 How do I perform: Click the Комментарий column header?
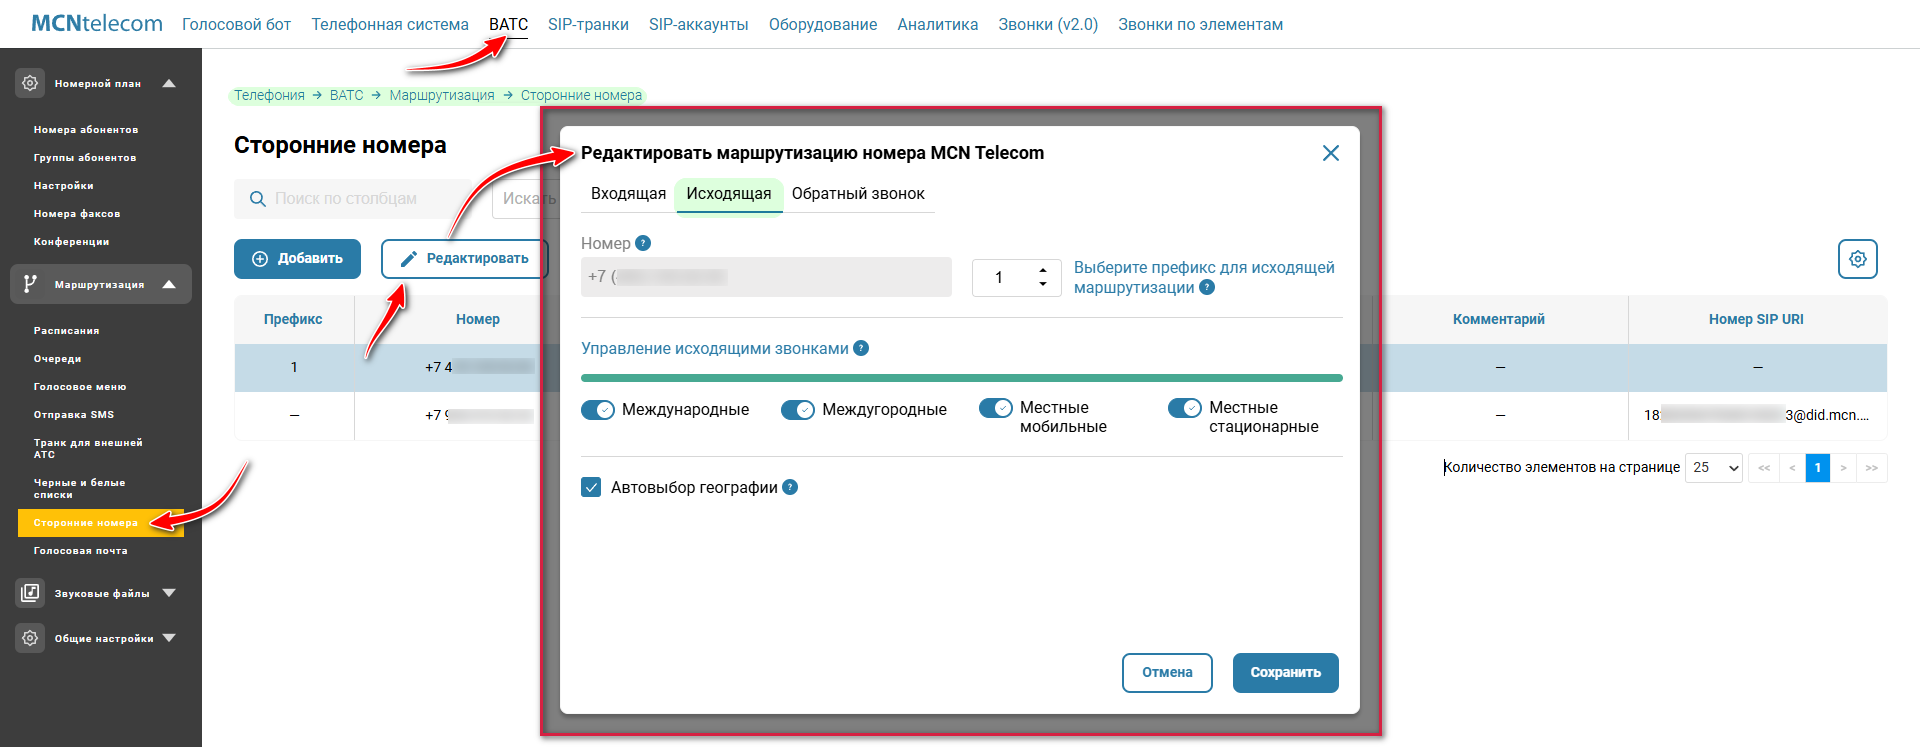point(1498,320)
